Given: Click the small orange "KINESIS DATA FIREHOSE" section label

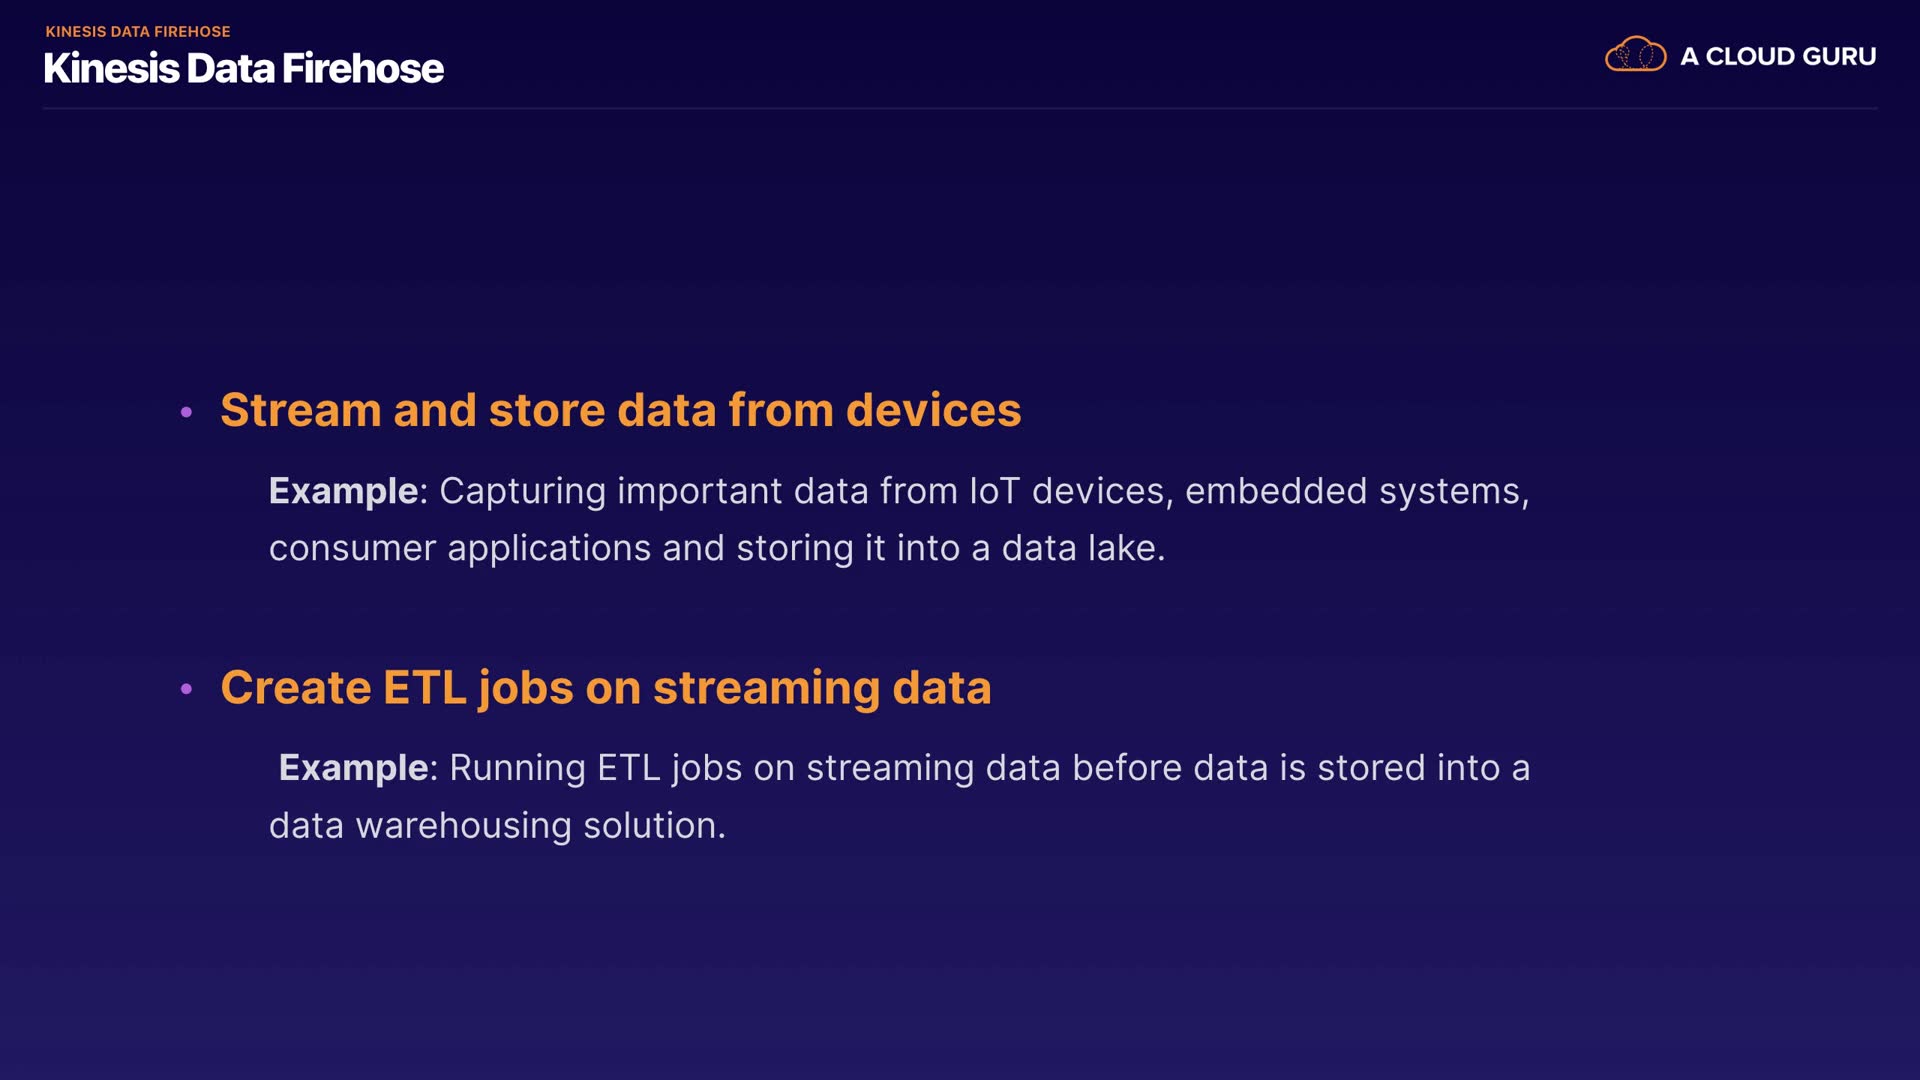Looking at the screenshot, I should click(138, 32).
